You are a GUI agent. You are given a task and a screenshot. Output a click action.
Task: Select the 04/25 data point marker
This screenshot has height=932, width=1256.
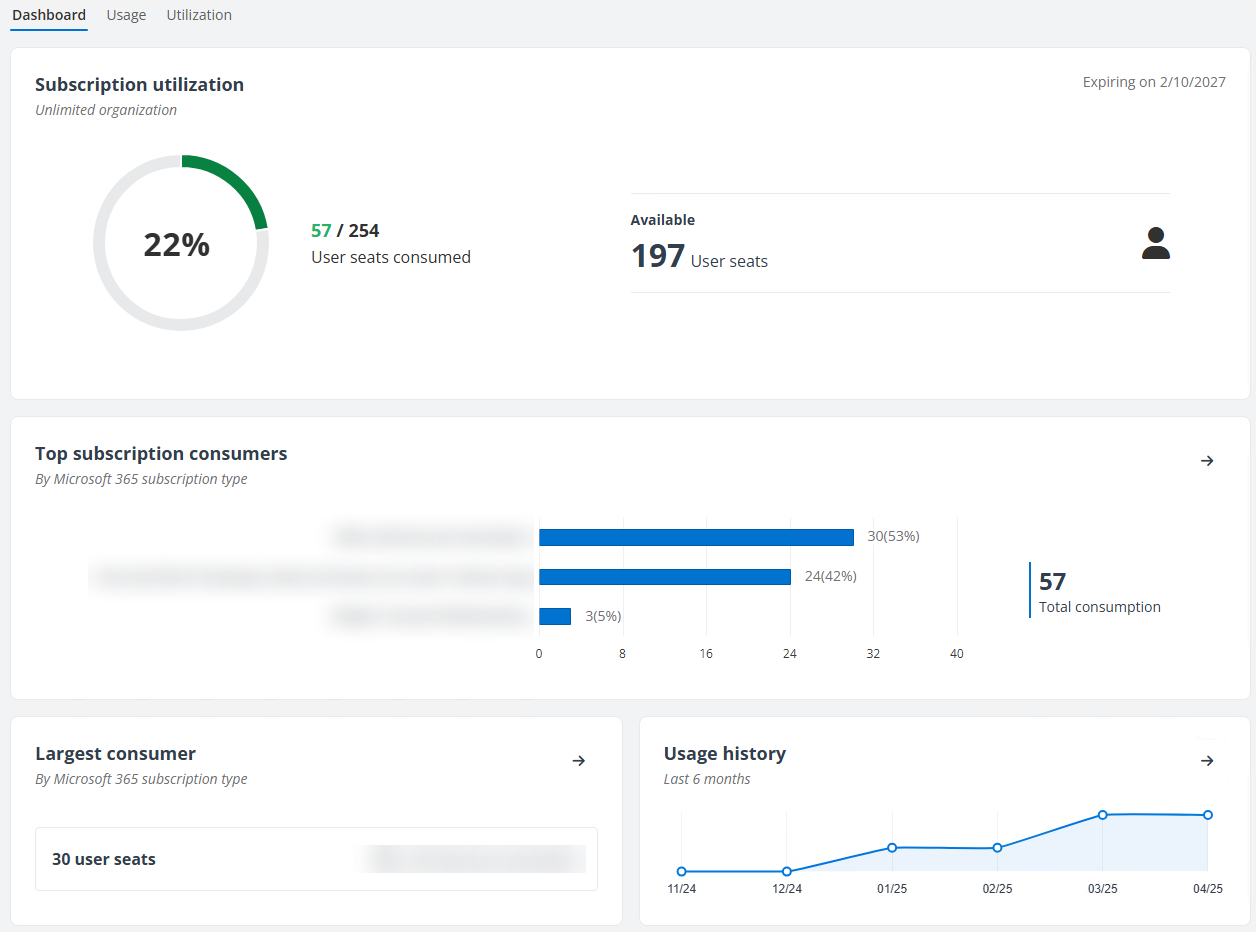1208,815
